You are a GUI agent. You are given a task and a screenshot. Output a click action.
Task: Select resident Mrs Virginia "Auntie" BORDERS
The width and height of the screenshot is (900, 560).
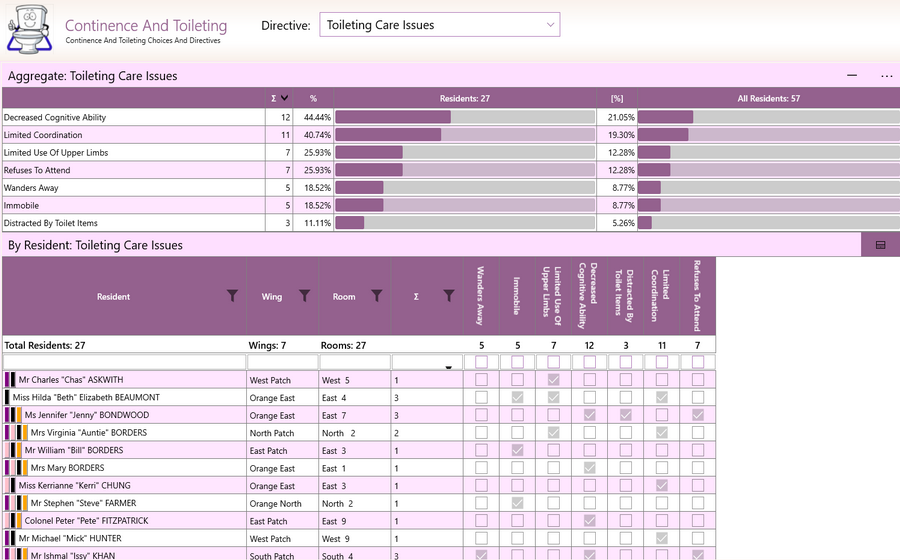pos(88,433)
